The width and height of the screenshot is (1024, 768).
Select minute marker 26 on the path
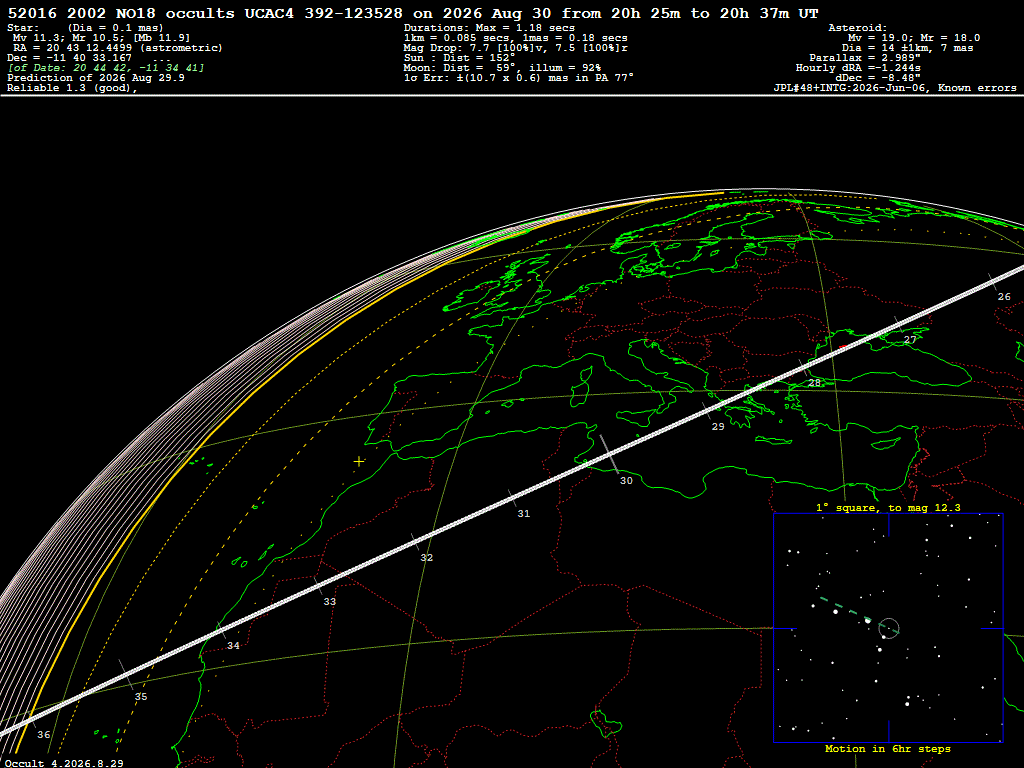point(1004,296)
